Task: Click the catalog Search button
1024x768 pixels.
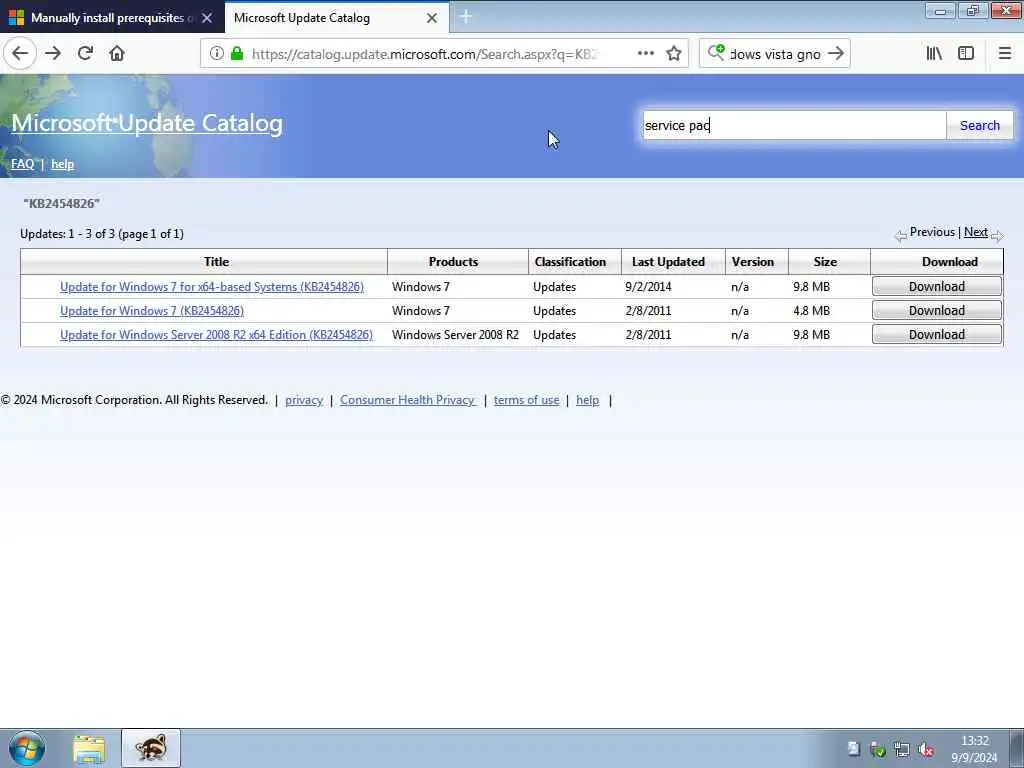Action: 980,125
